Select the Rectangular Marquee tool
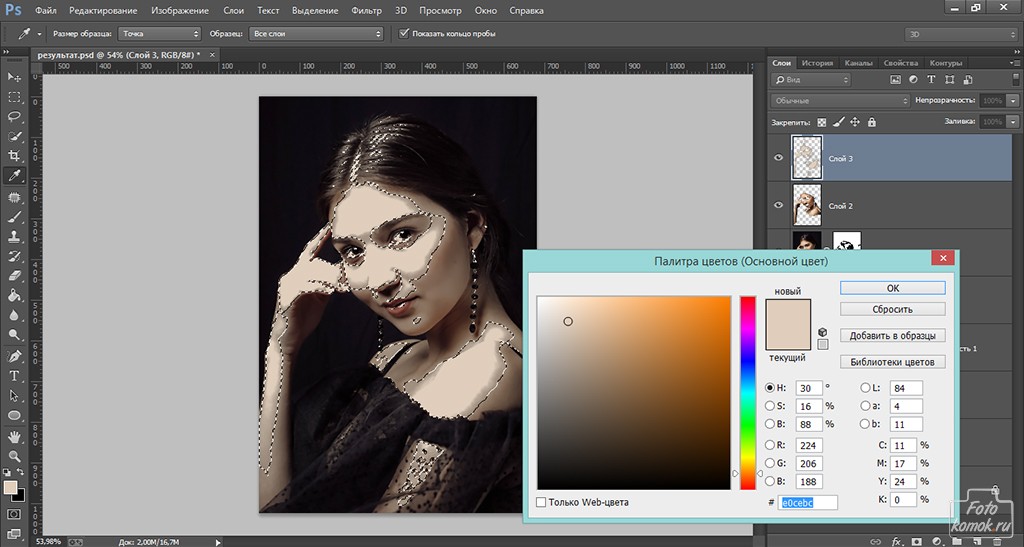The image size is (1024, 547). pos(14,97)
